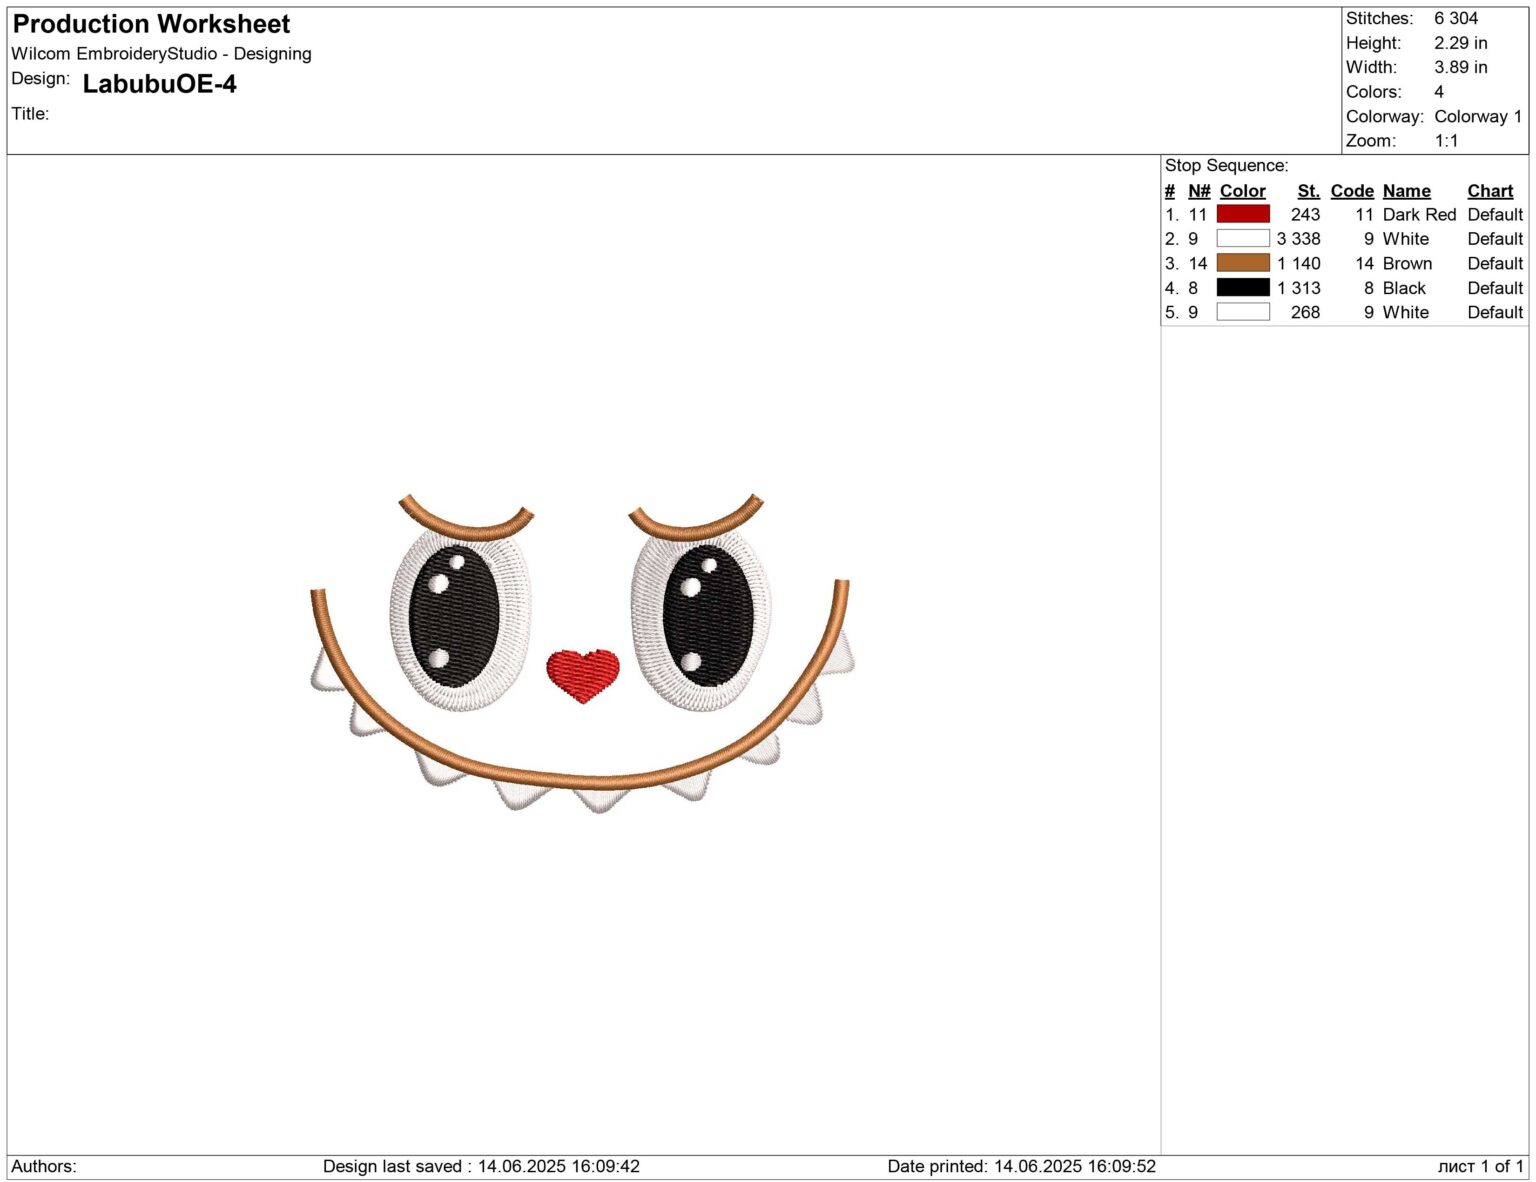Viewport: 1536px width, 1182px height.
Task: Open the Default chart for Black
Action: coord(1494,288)
